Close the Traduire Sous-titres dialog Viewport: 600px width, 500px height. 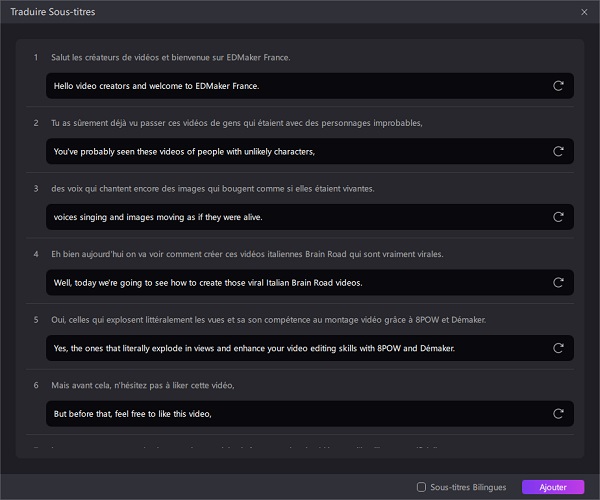(584, 11)
